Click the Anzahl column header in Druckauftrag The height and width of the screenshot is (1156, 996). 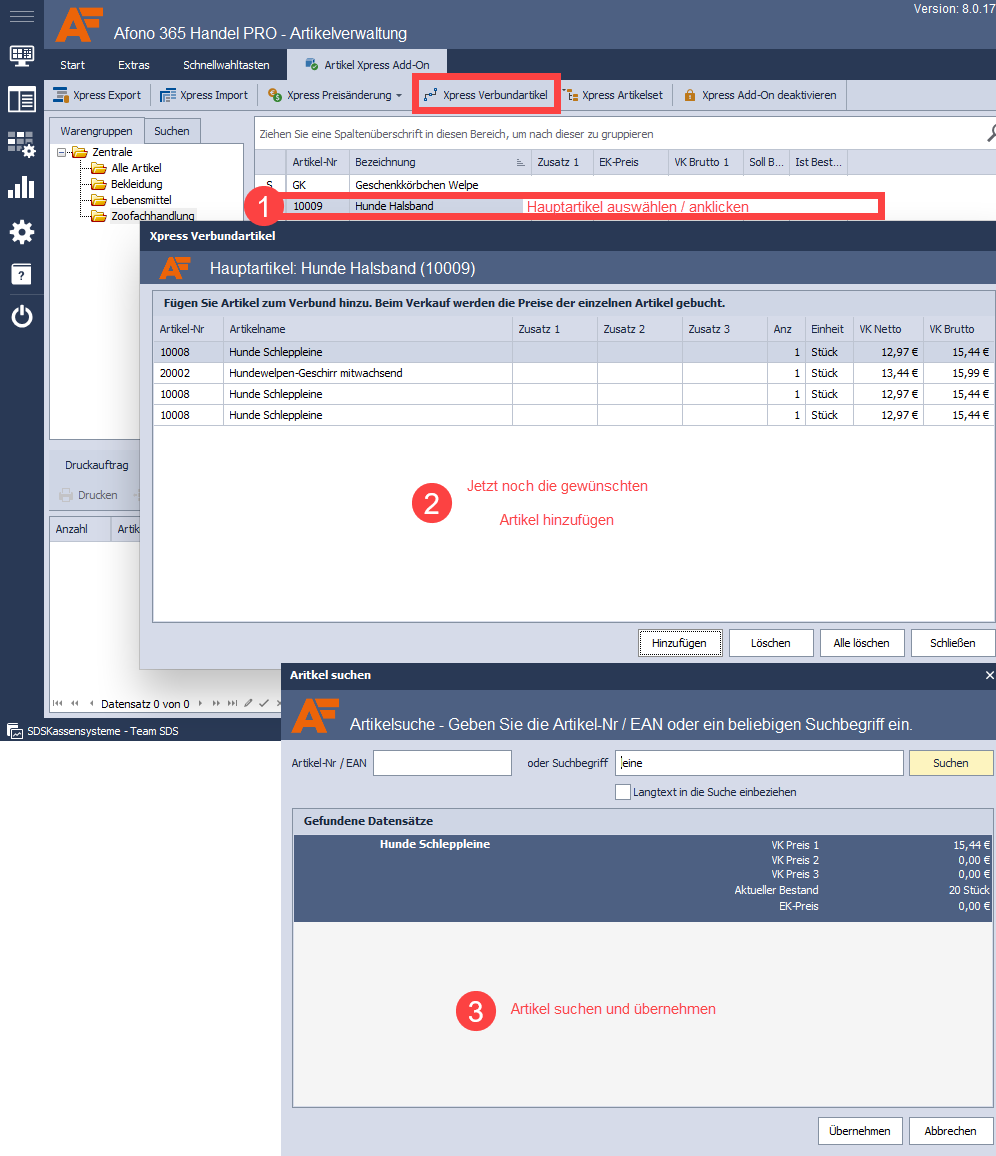[x=80, y=529]
